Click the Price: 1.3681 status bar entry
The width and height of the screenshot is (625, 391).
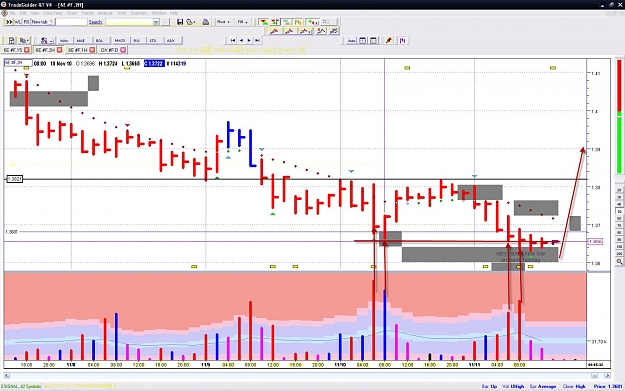608,386
